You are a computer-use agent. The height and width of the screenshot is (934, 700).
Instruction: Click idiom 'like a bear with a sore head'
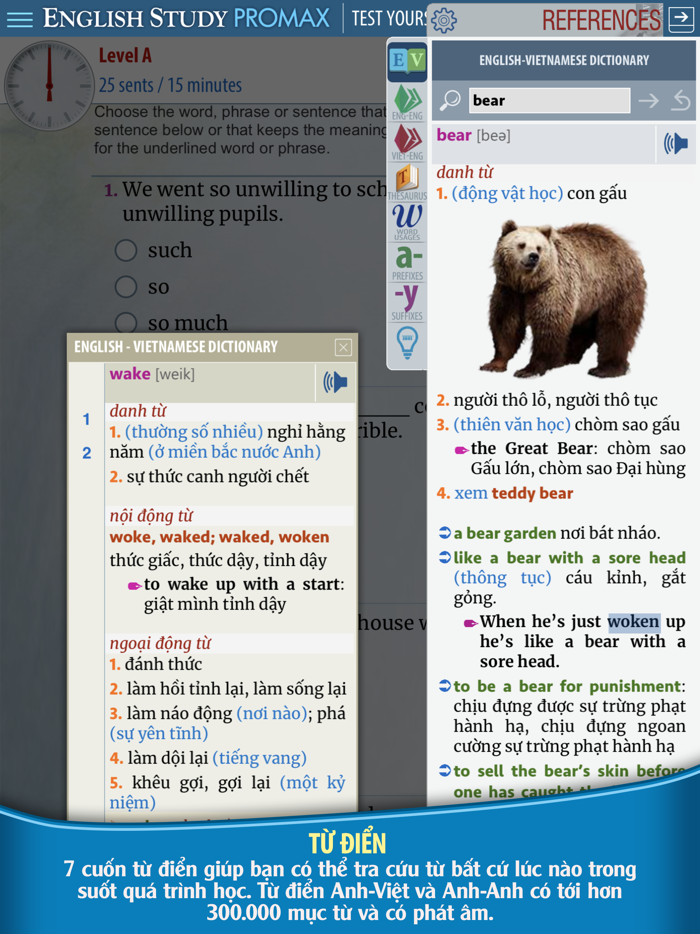tap(570, 558)
